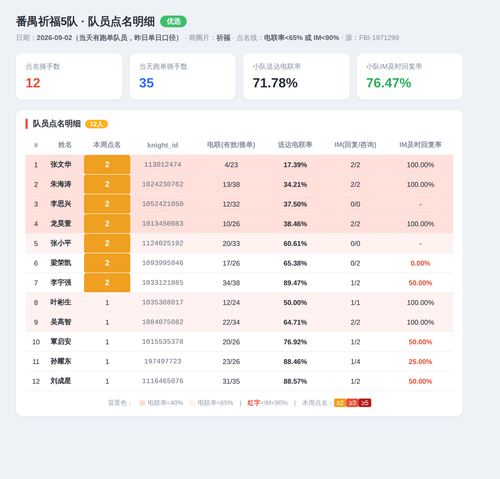Click the pale pink 电联率<65% legend swatch
Image resolution: width=500 pixels, height=479 pixels.
[192, 403]
